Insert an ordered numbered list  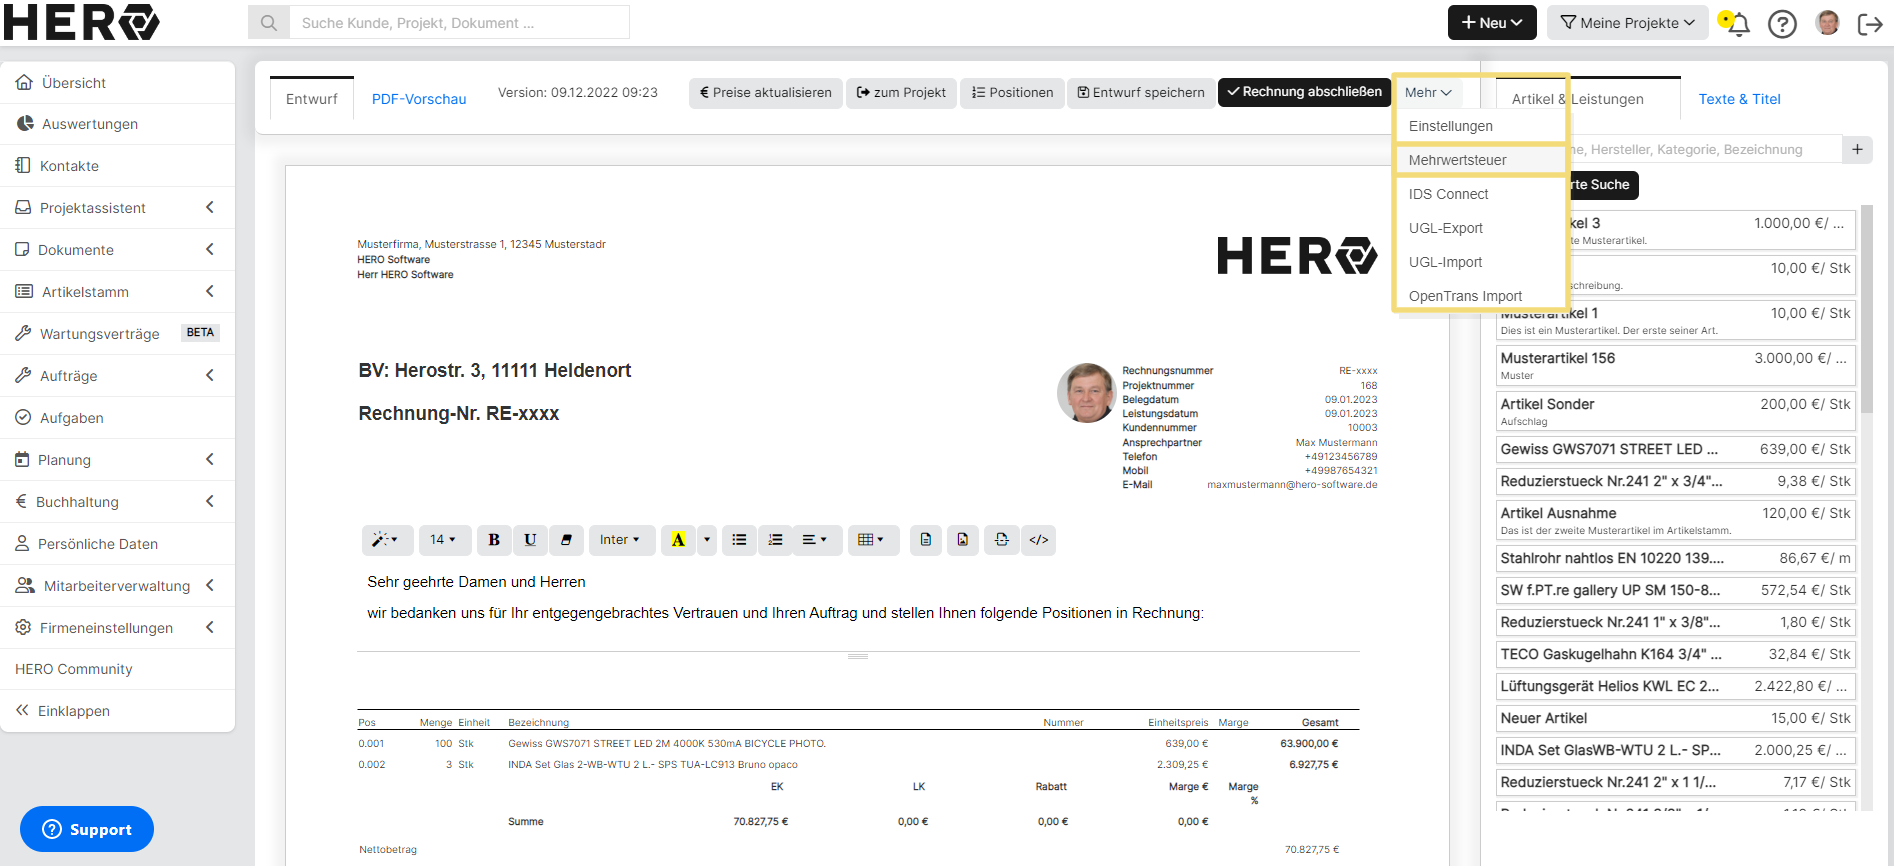tap(775, 540)
